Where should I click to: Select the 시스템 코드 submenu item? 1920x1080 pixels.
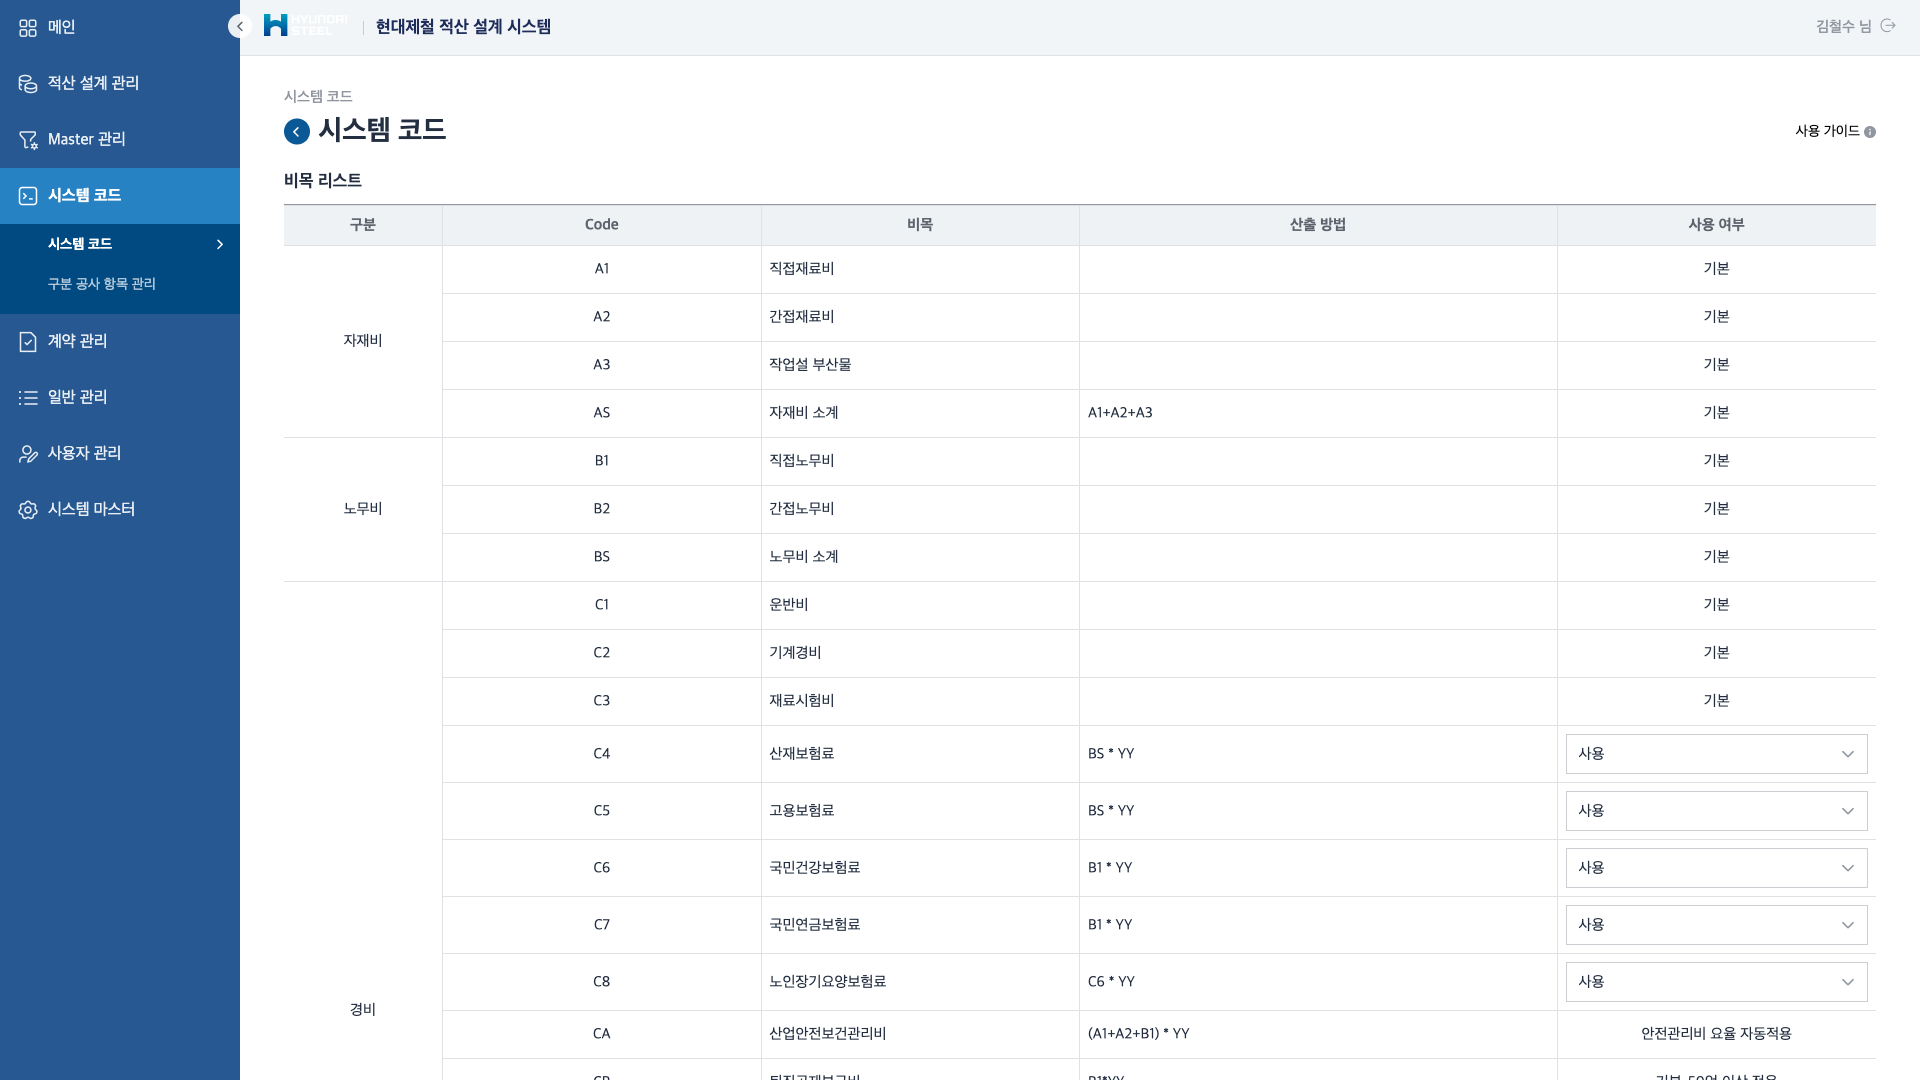click(x=80, y=244)
